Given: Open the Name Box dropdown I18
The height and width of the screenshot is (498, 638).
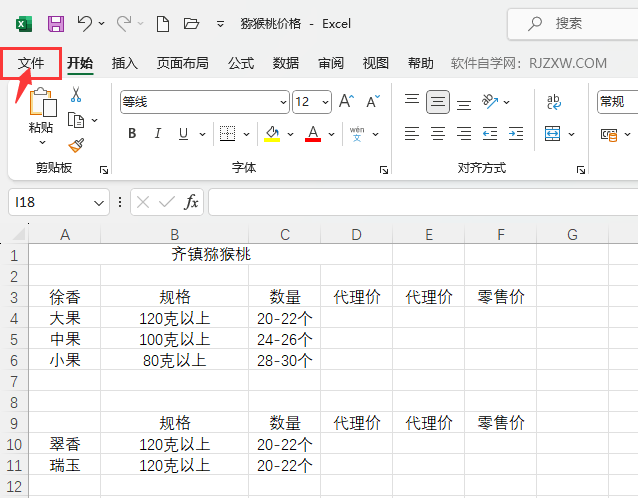Looking at the screenshot, I should pyautogui.click(x=98, y=202).
